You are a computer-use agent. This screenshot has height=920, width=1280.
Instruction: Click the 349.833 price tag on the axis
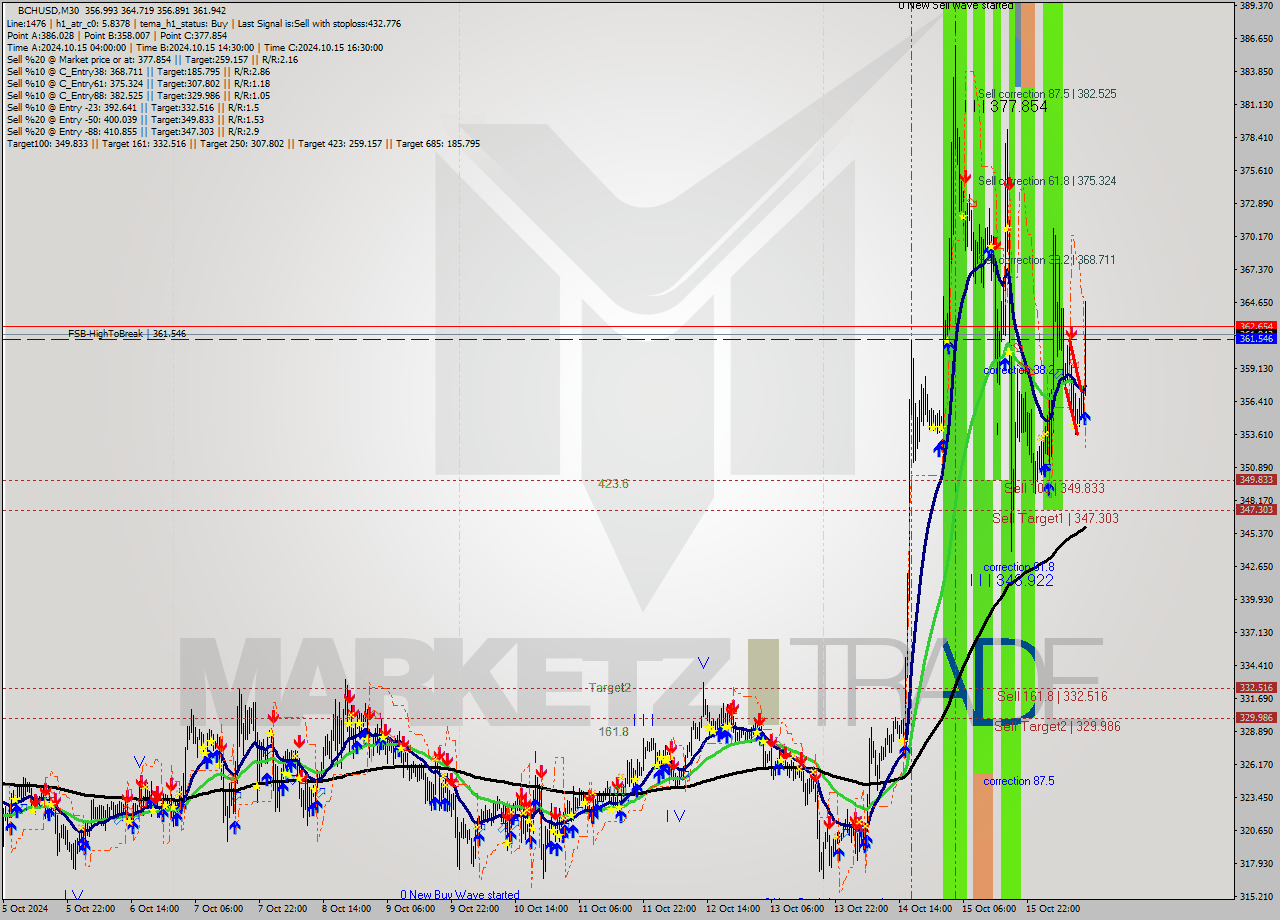pyautogui.click(x=1257, y=480)
